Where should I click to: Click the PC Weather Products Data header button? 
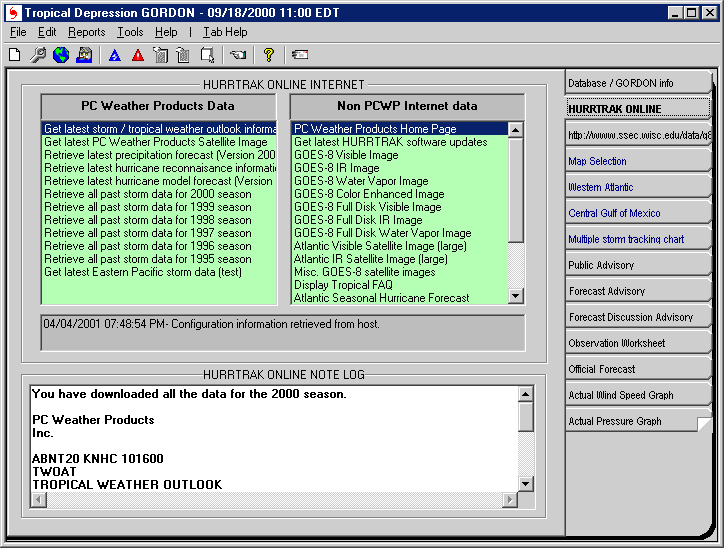click(158, 106)
